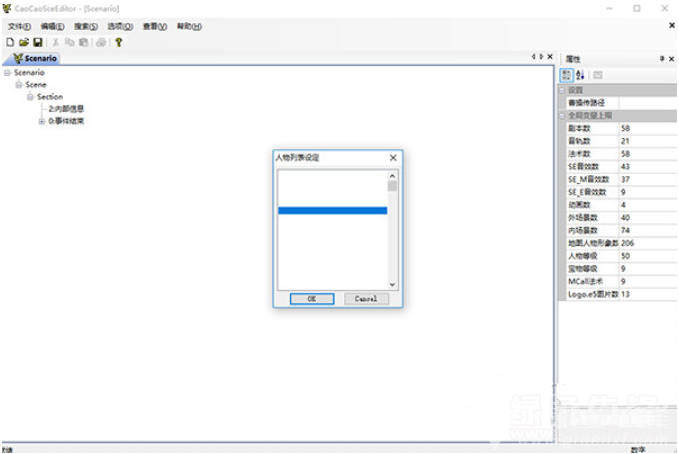
Task: Click the Save disk toolbar icon
Action: click(x=38, y=42)
